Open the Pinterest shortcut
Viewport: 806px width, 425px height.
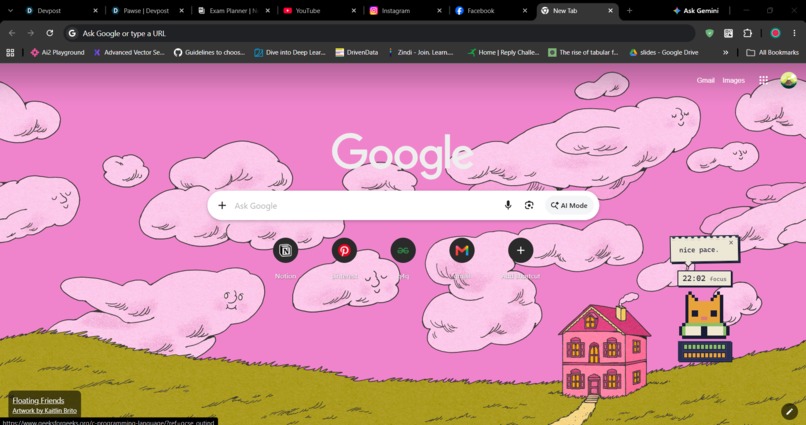tap(344, 250)
